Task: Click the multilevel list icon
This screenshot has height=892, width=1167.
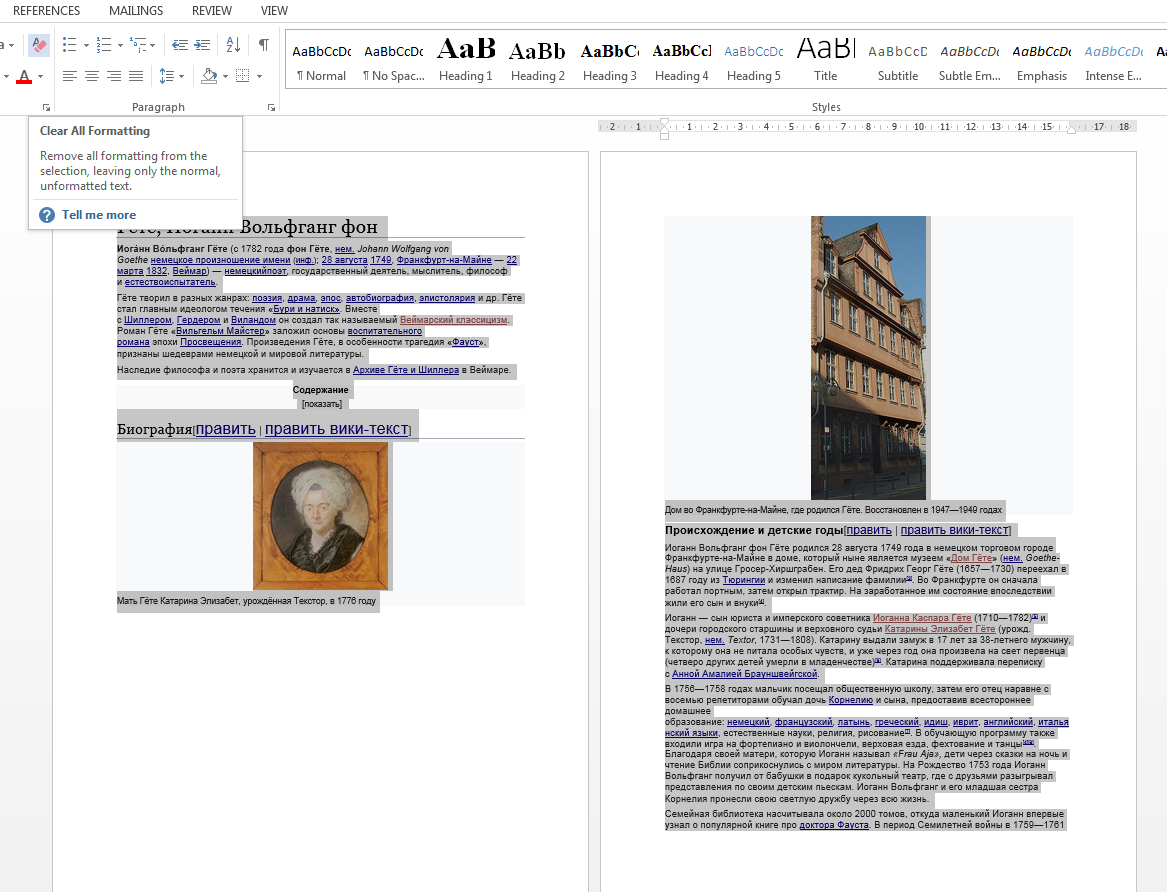Action: pos(138,45)
